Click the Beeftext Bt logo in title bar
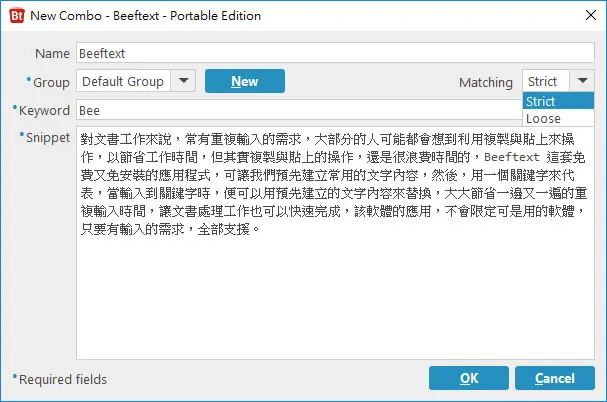Viewport: 607px width, 402px height. click(x=17, y=16)
